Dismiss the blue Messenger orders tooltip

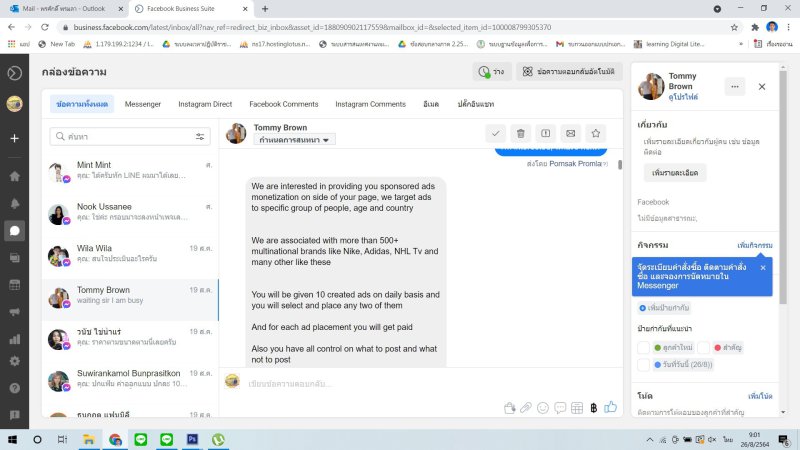(x=763, y=267)
